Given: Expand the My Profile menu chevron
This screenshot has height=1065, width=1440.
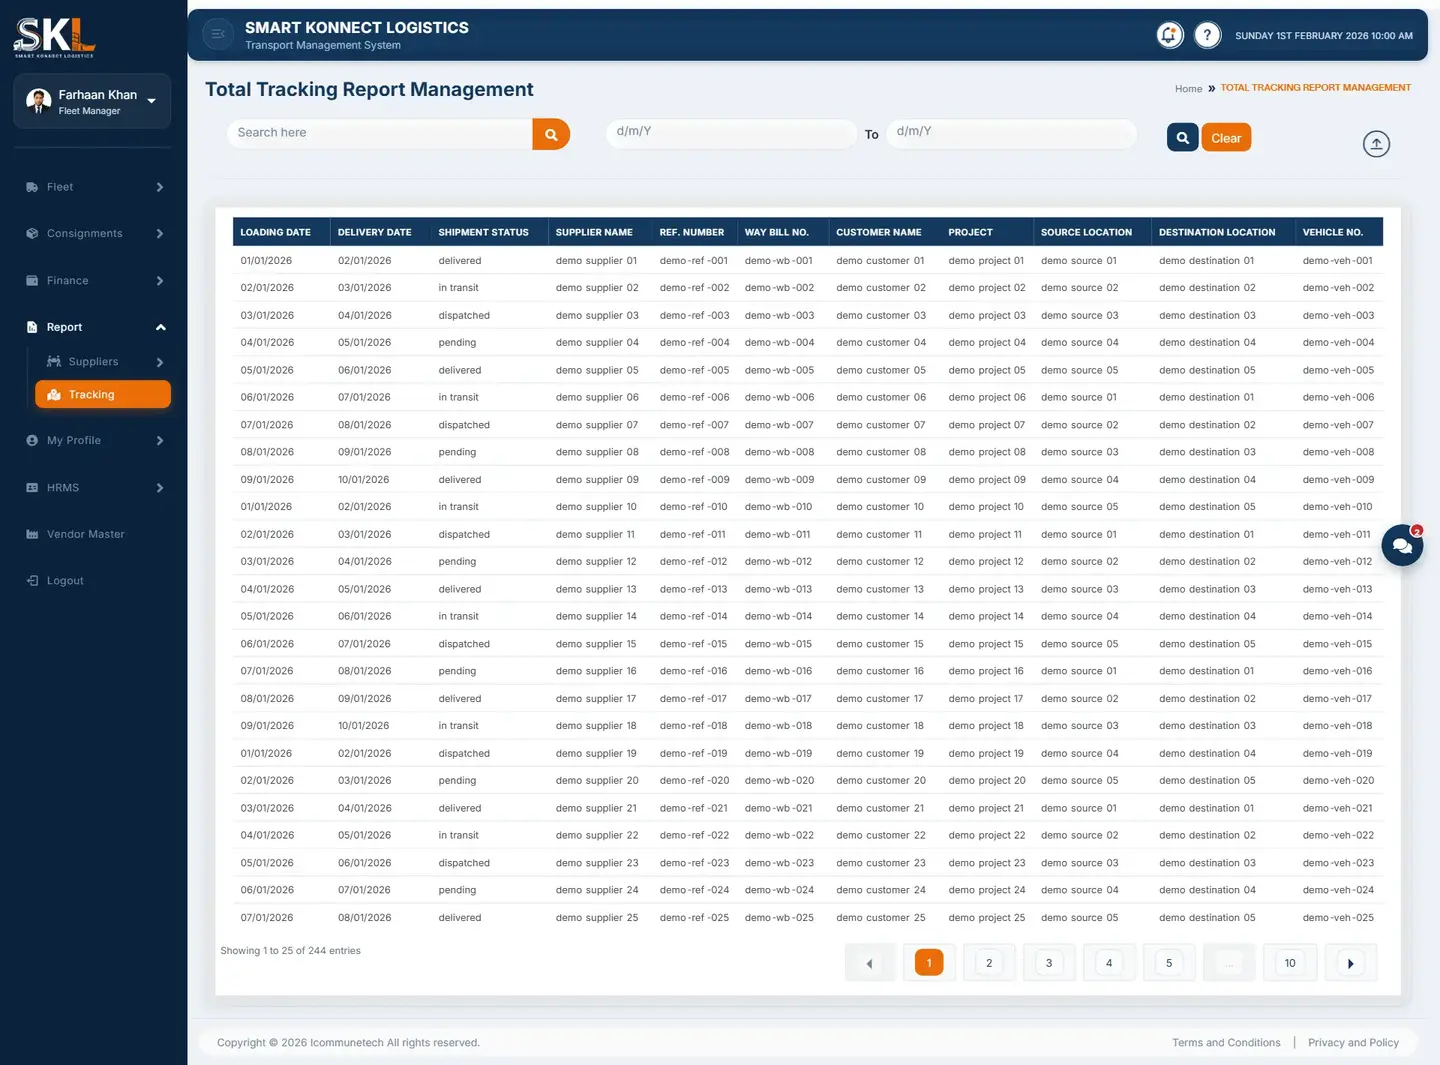Looking at the screenshot, I should (160, 441).
